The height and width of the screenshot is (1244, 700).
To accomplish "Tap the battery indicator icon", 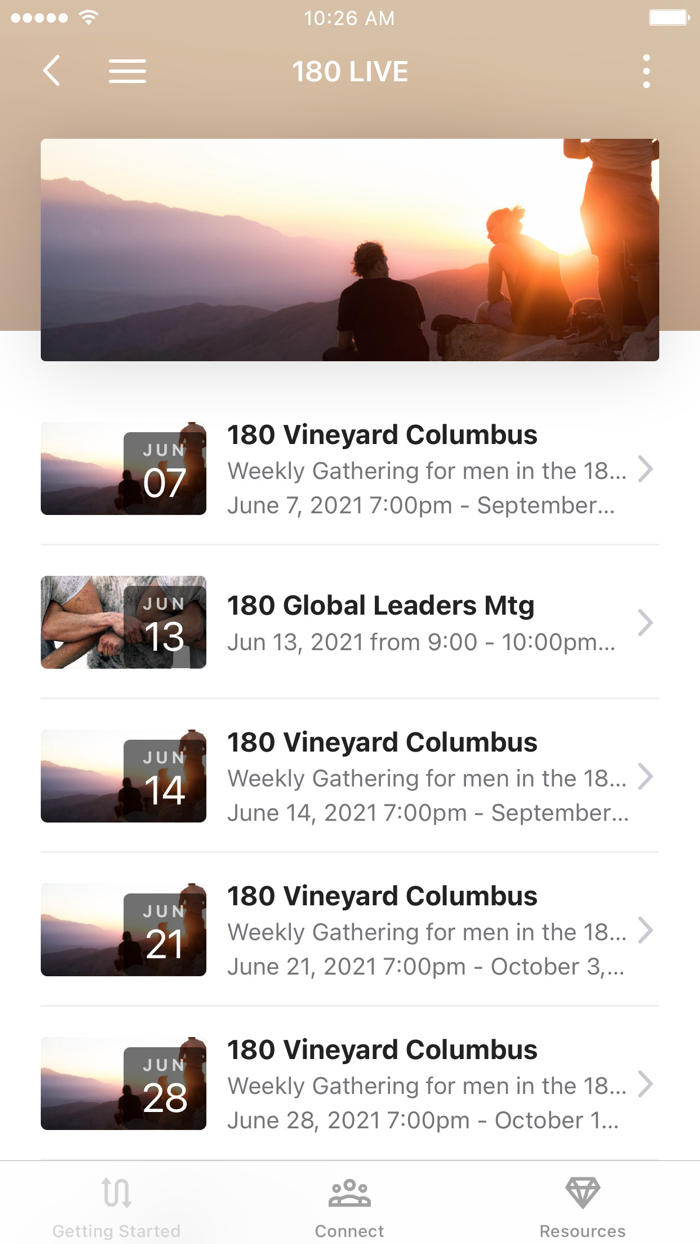I will [668, 18].
